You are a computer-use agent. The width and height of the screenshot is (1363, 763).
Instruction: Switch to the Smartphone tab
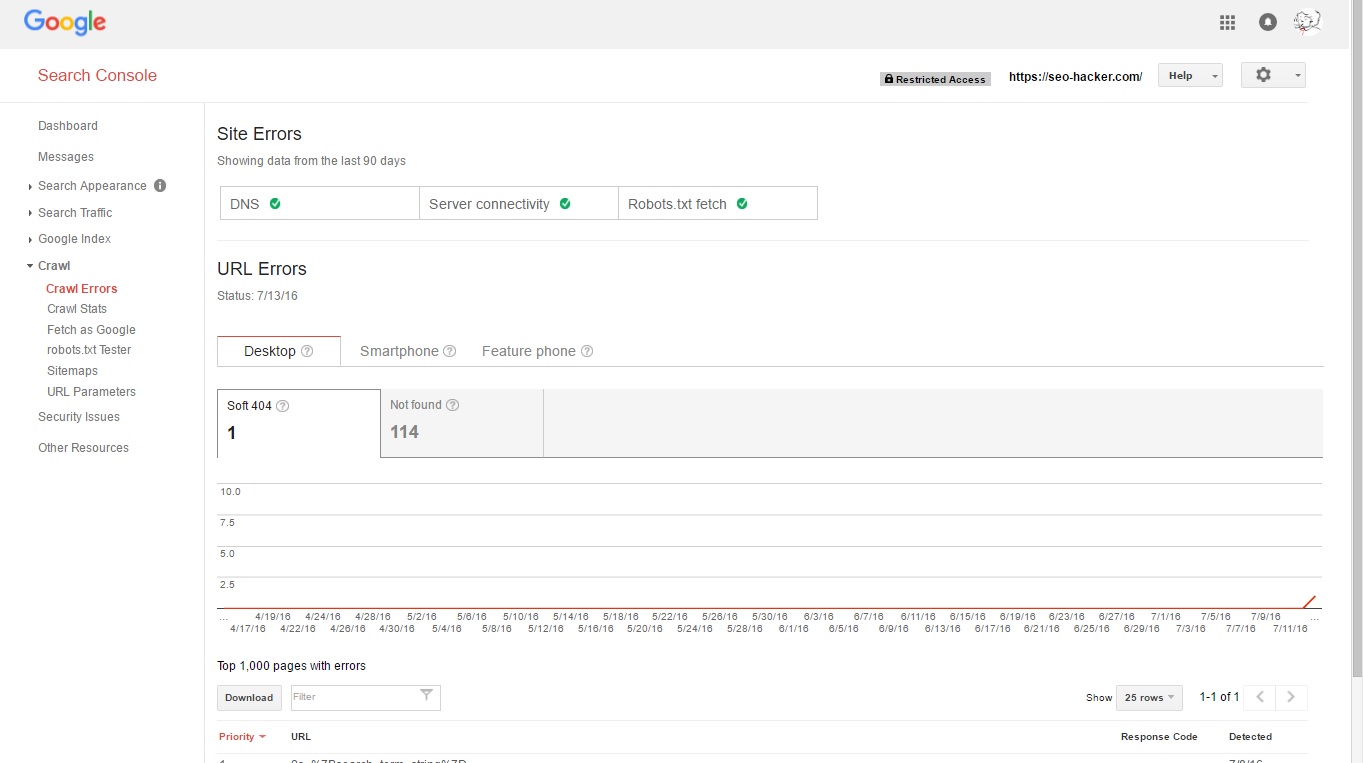[x=399, y=351]
